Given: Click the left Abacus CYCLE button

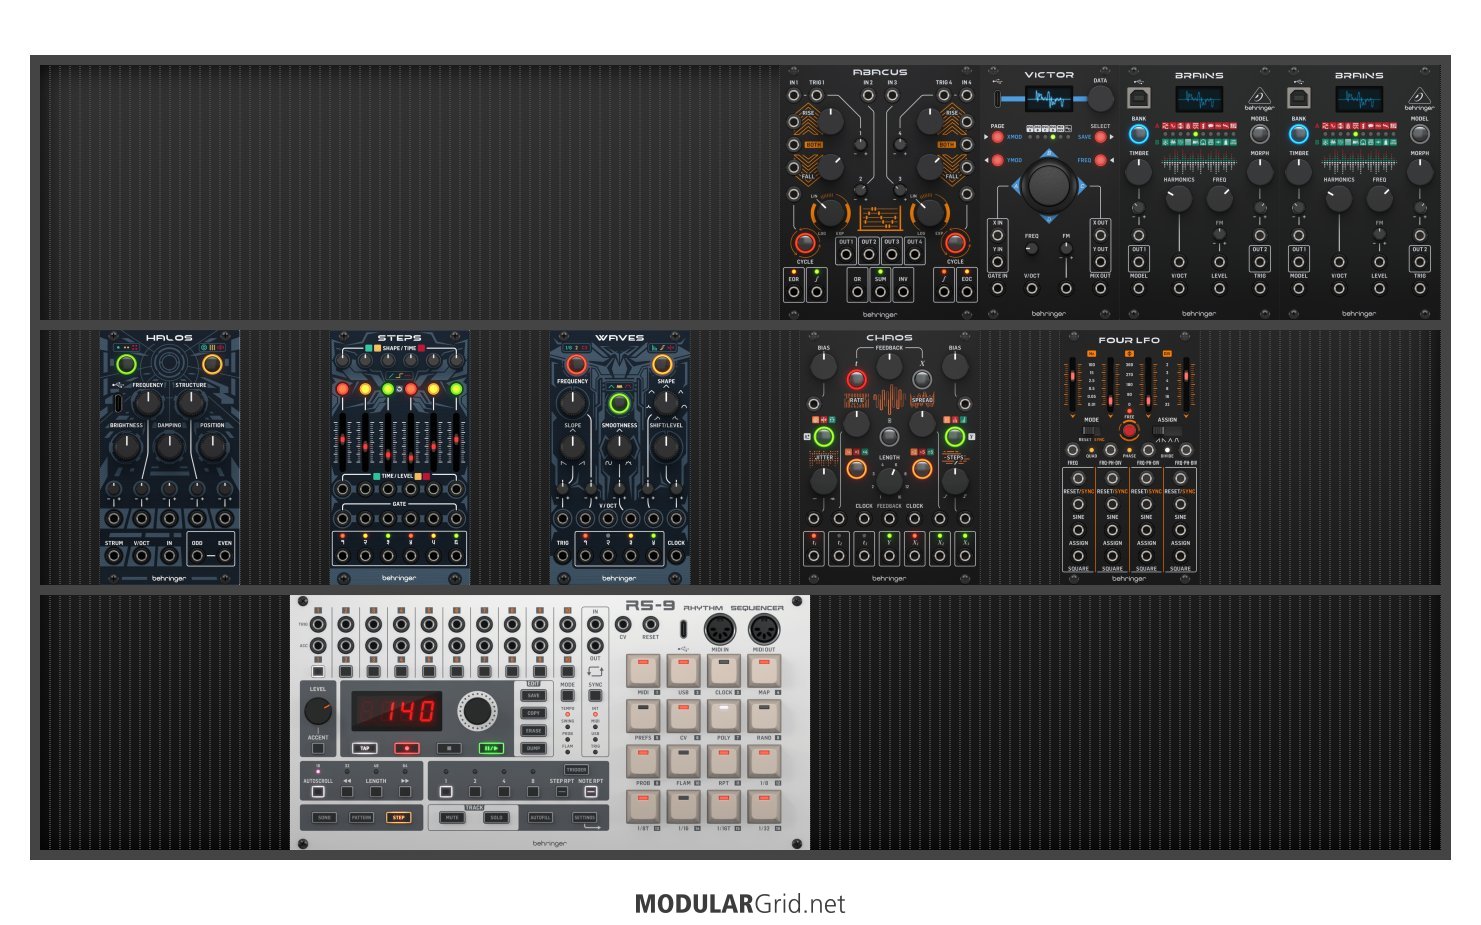Looking at the screenshot, I should 805,243.
